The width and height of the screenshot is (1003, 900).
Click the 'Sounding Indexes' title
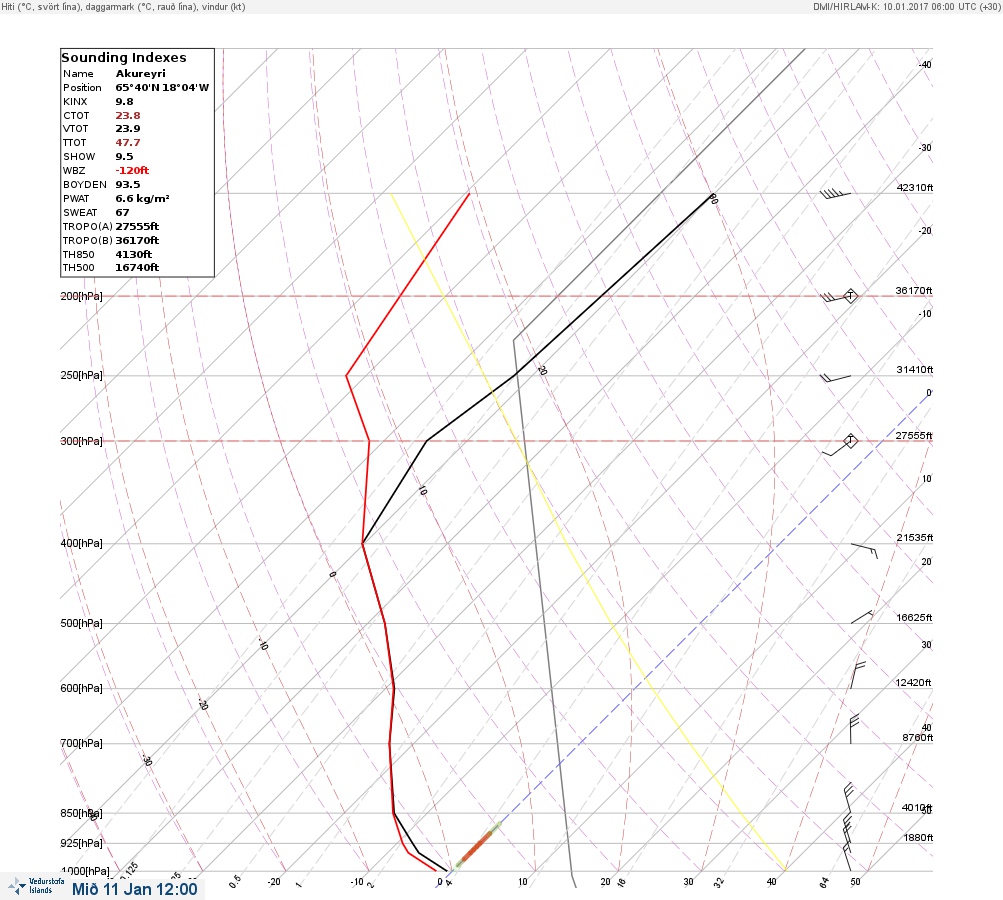point(123,58)
